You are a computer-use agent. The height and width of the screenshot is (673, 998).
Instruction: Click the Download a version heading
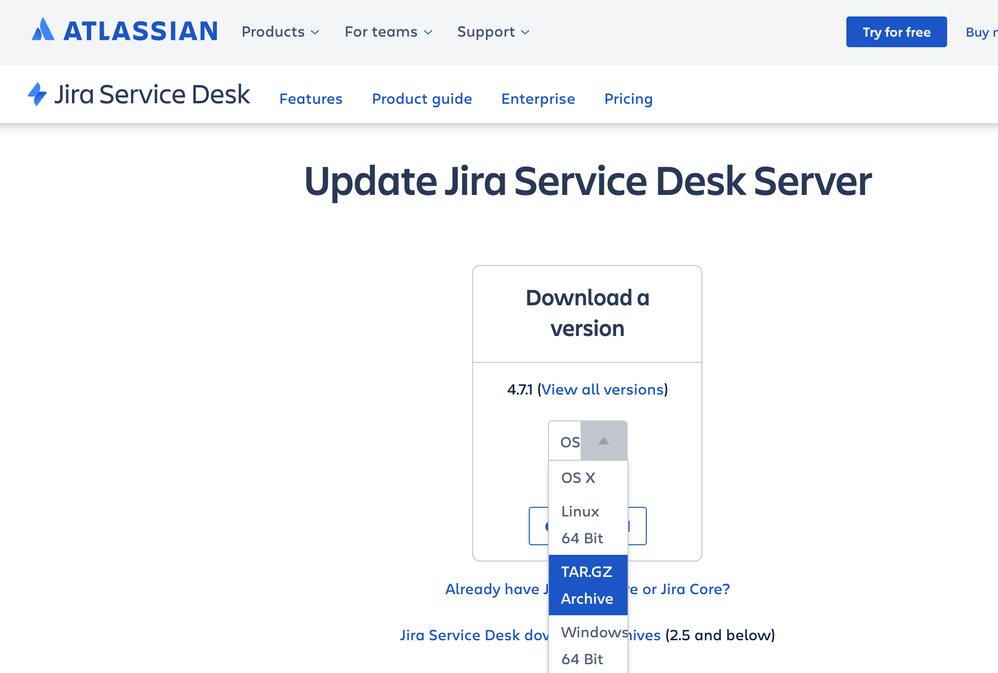(x=587, y=313)
